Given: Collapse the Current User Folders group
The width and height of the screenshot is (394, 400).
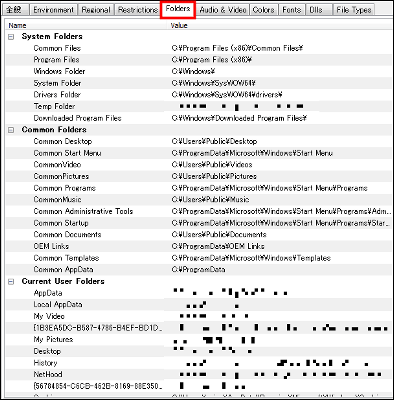Looking at the screenshot, I should [11, 282].
